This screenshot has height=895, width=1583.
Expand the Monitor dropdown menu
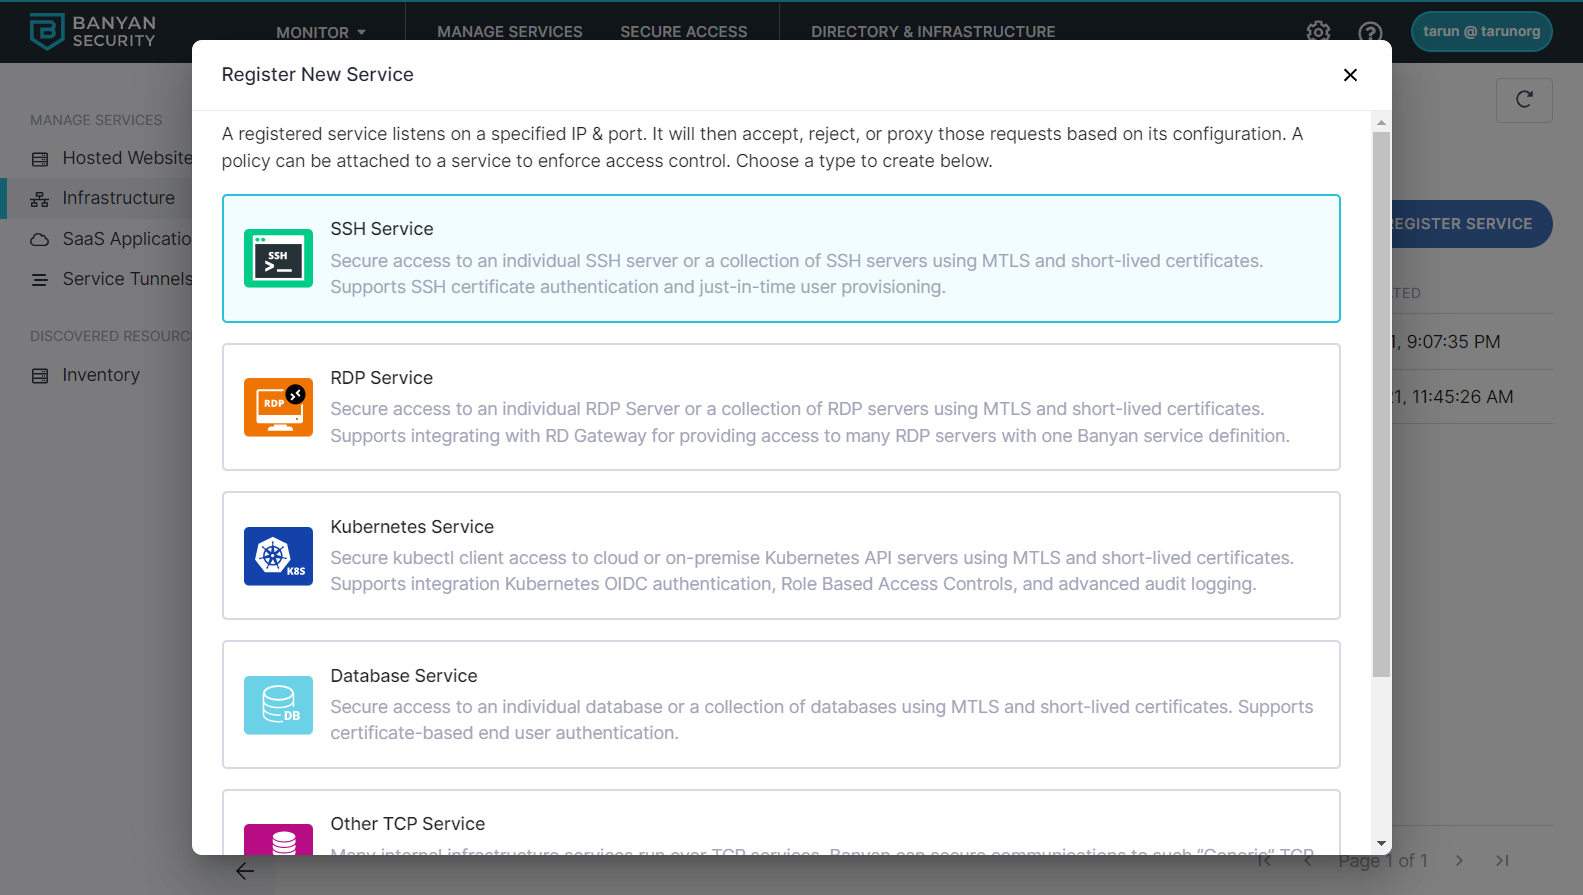[x=321, y=32]
